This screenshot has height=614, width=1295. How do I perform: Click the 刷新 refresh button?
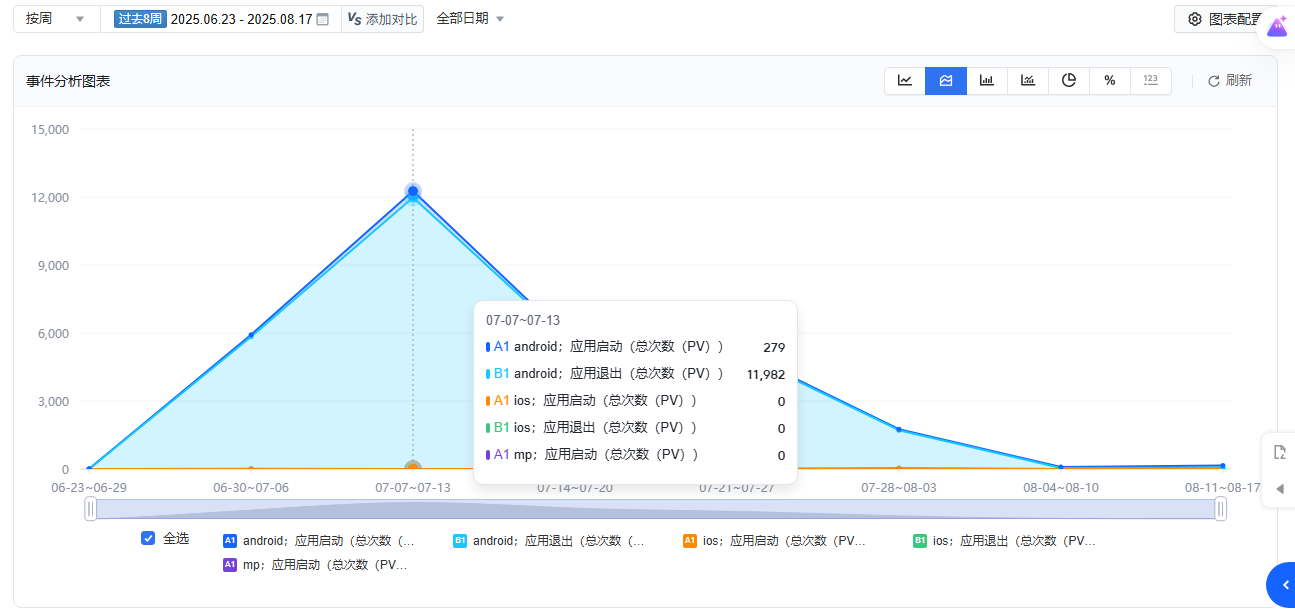(x=1230, y=81)
